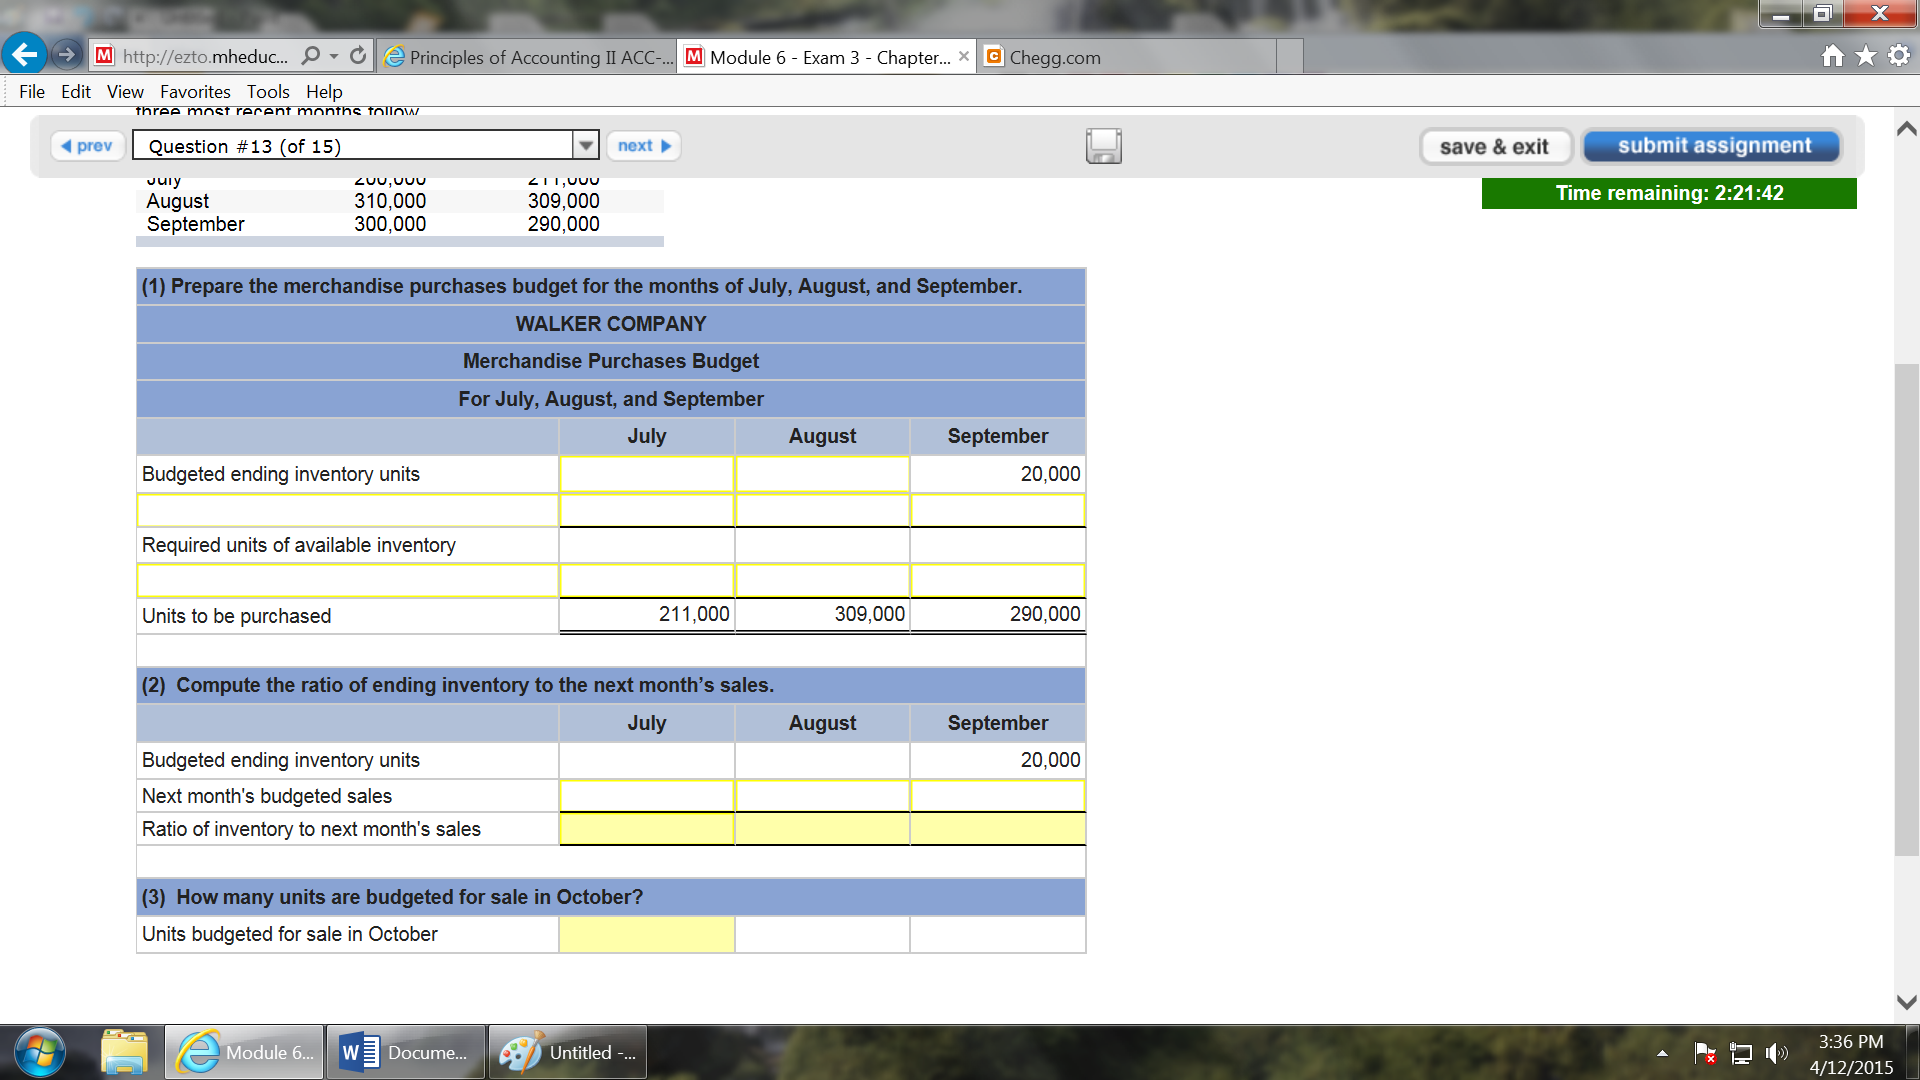Image resolution: width=1920 pixels, height=1080 pixels.
Task: Select the Module 6 Exam 3 tab
Action: coord(826,57)
